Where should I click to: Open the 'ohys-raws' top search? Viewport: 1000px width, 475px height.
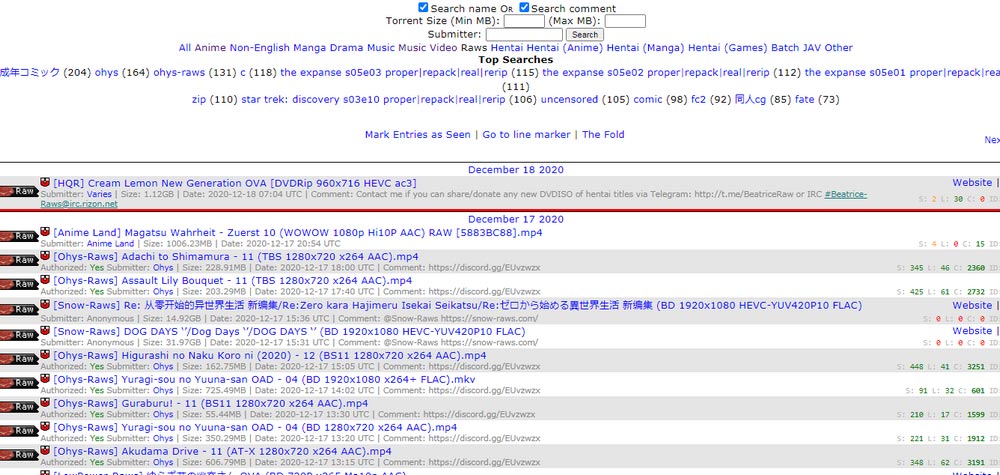coord(179,73)
